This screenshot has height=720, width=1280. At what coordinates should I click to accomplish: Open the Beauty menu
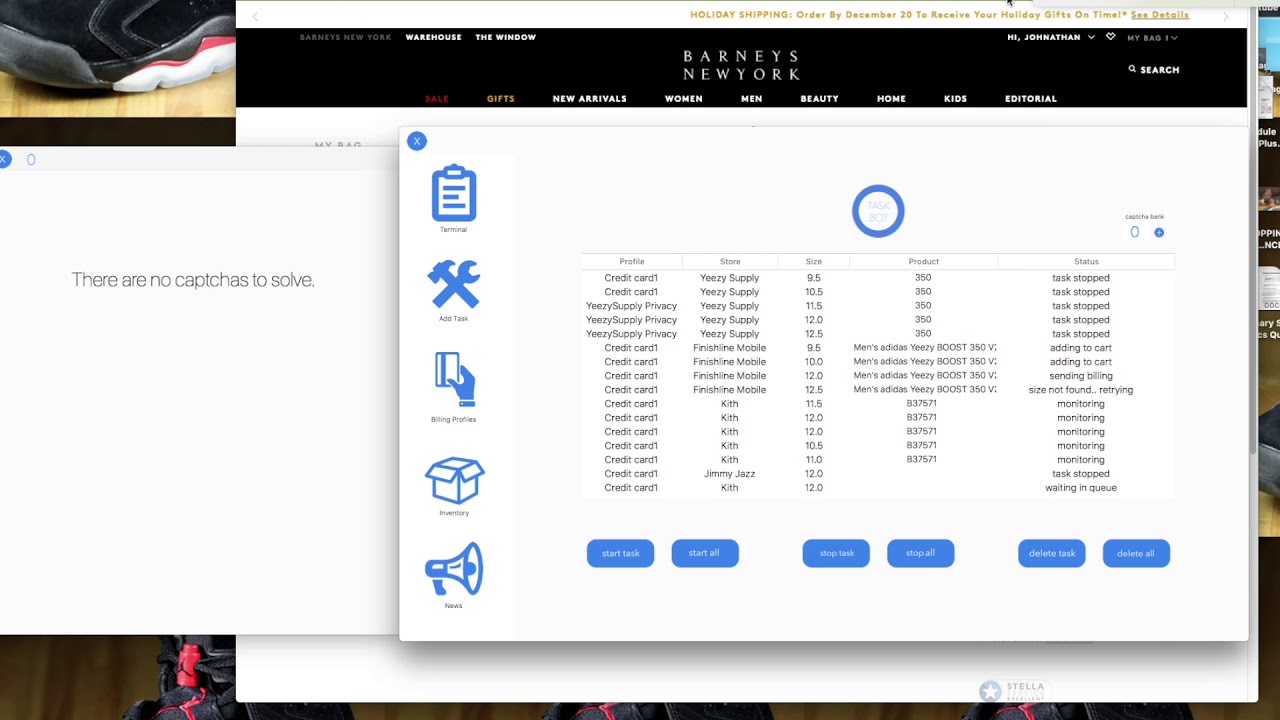click(819, 99)
